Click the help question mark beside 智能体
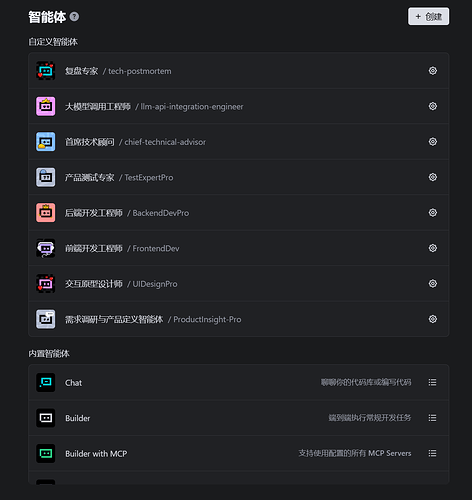The image size is (472, 500). point(74,16)
